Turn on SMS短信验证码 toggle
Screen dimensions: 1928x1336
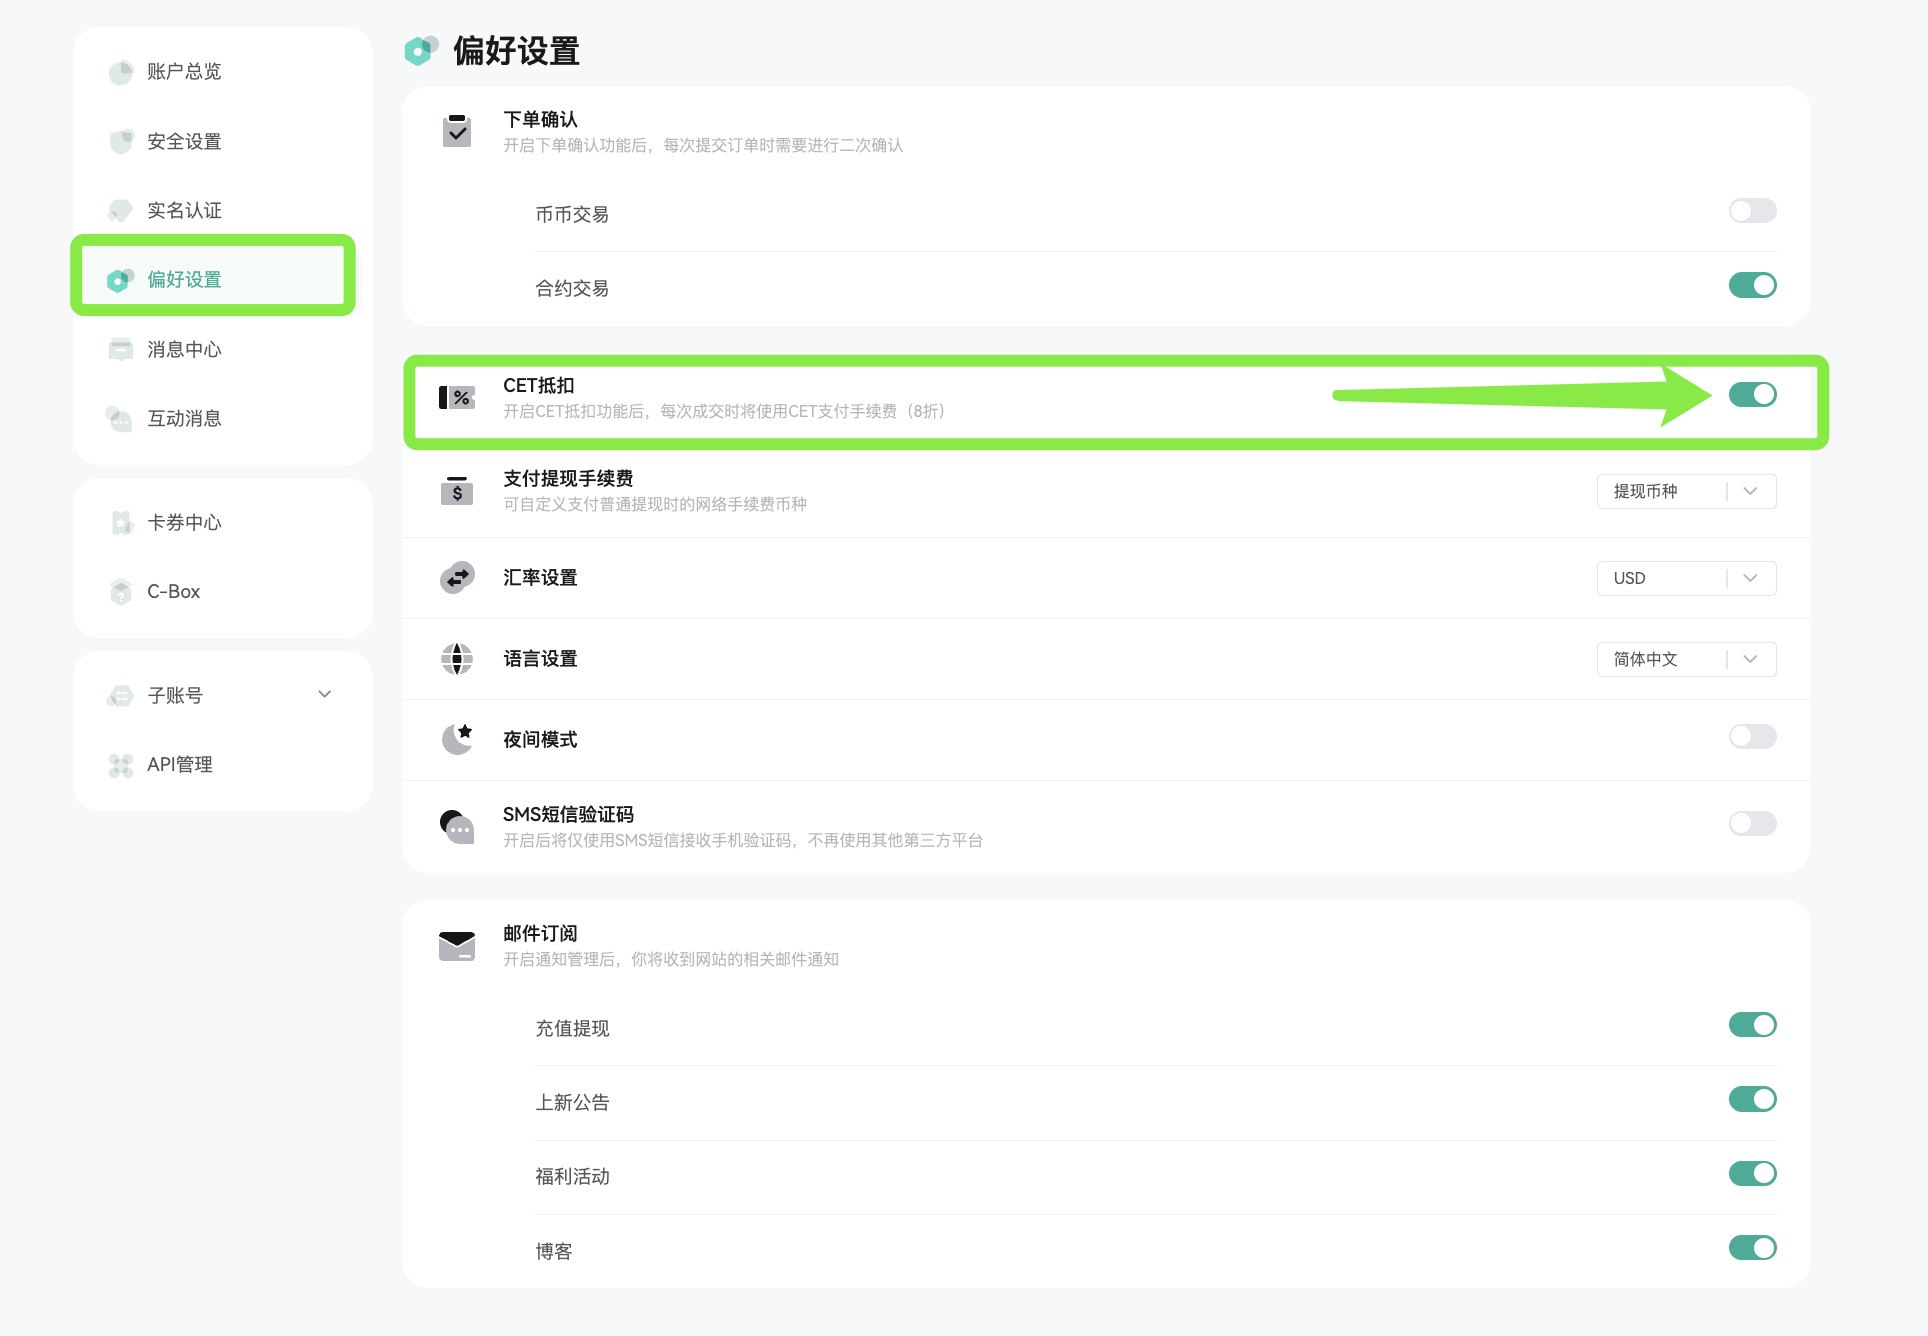pos(1752,823)
